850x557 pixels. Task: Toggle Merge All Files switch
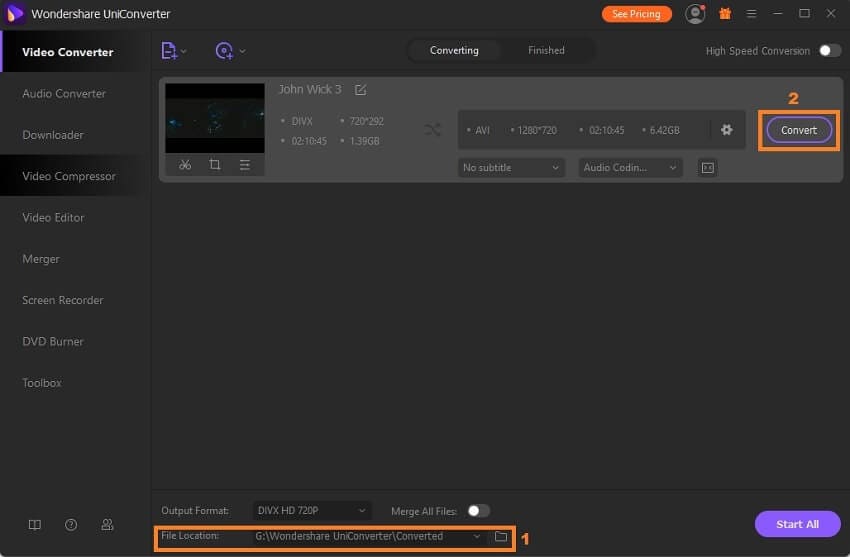pyautogui.click(x=478, y=510)
